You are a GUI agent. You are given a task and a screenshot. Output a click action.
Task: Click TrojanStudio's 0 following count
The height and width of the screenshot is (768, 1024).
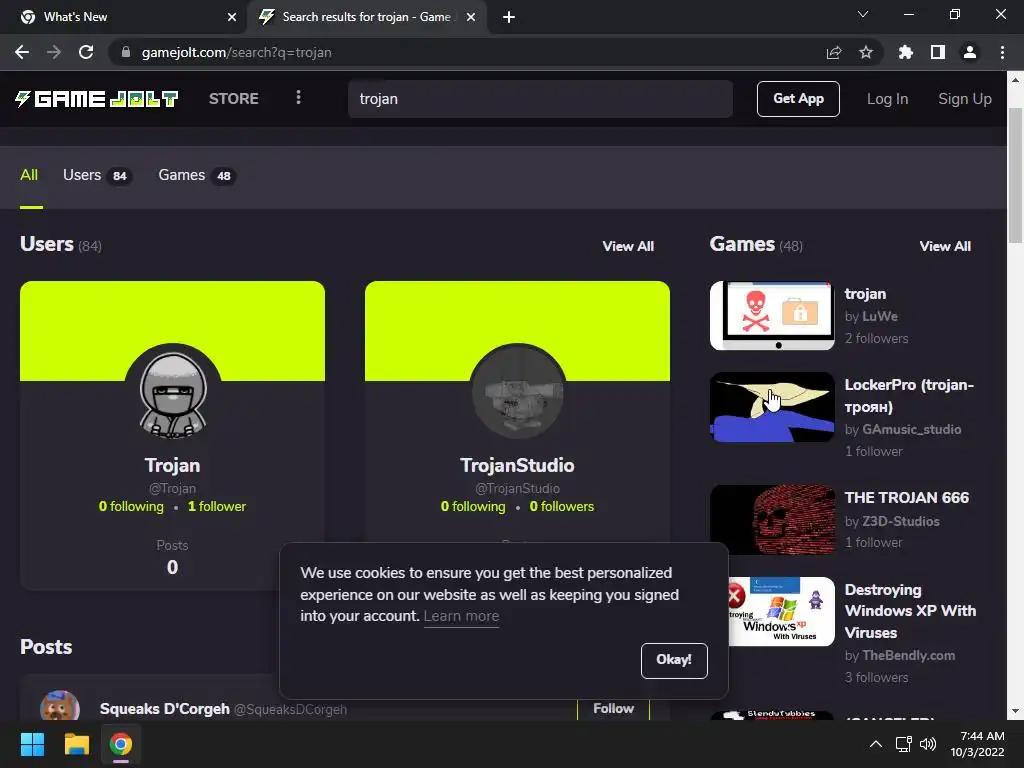pyautogui.click(x=473, y=506)
